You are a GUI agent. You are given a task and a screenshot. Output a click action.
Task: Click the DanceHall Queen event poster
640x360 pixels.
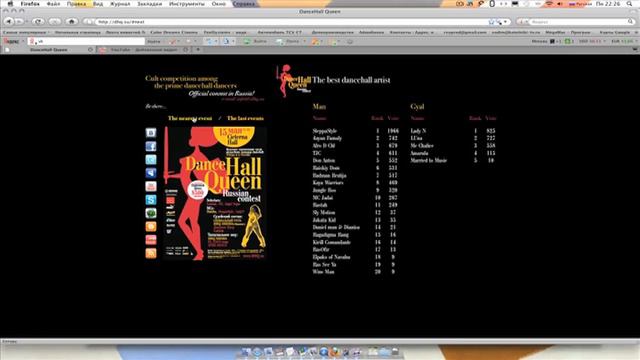215,193
